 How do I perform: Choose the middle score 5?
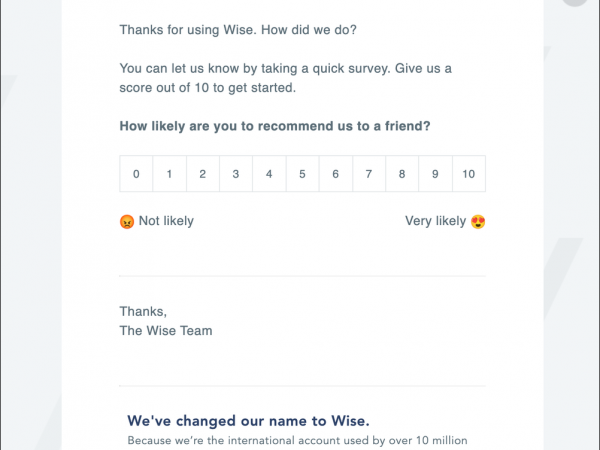pos(302,174)
